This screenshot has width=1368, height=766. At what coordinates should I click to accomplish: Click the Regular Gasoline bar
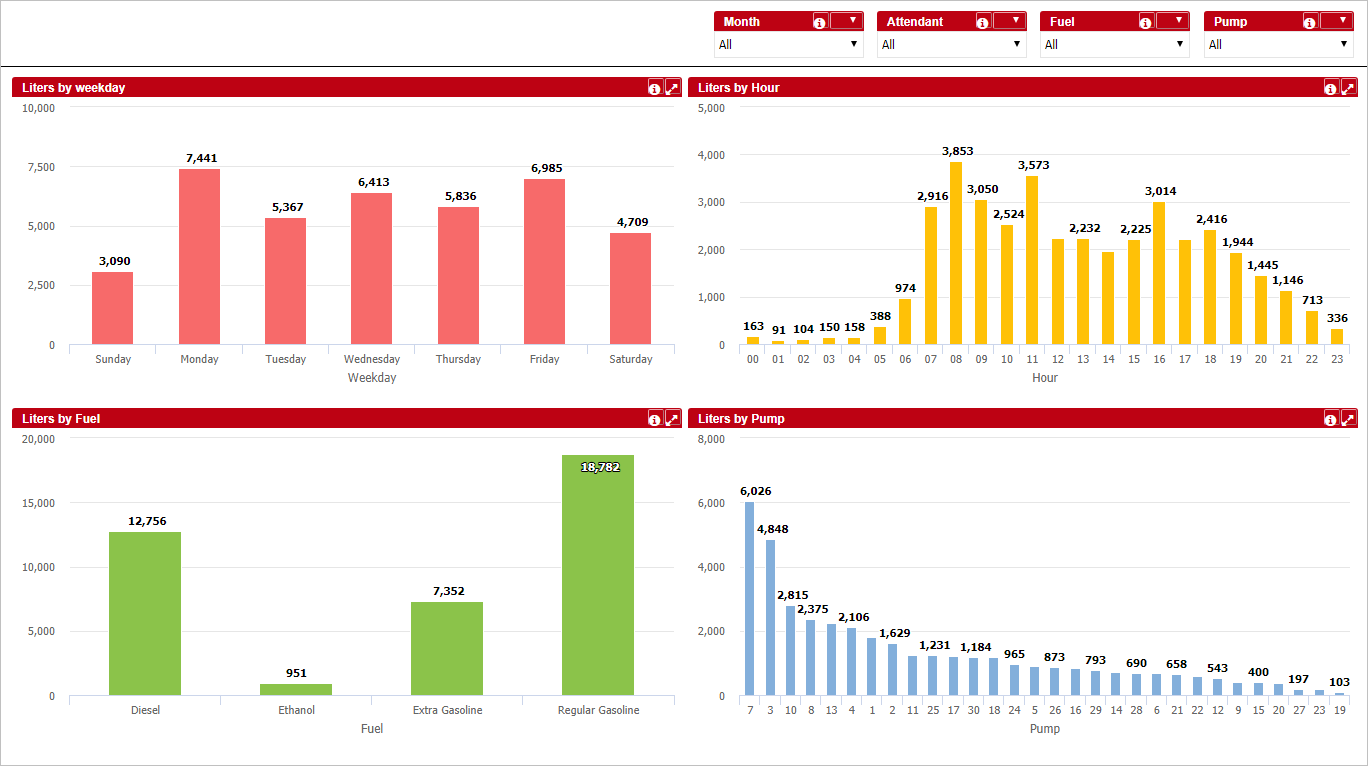(598, 575)
